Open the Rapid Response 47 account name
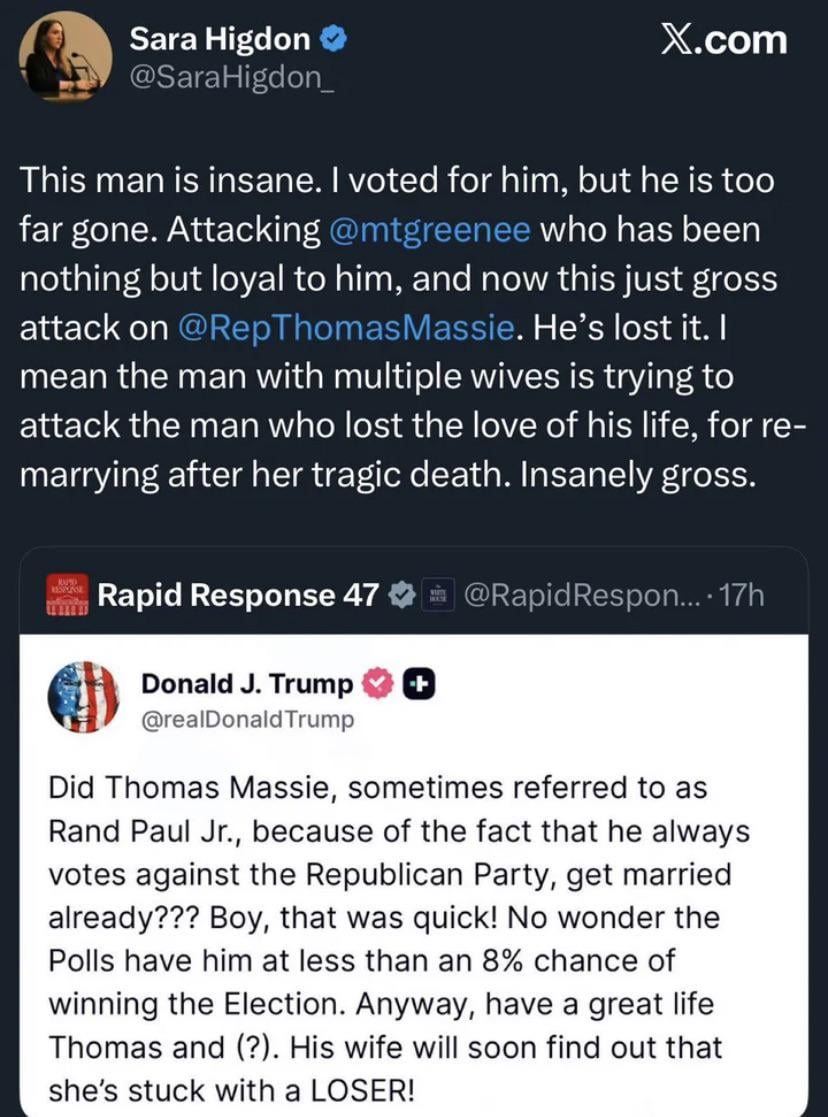 pos(238,595)
